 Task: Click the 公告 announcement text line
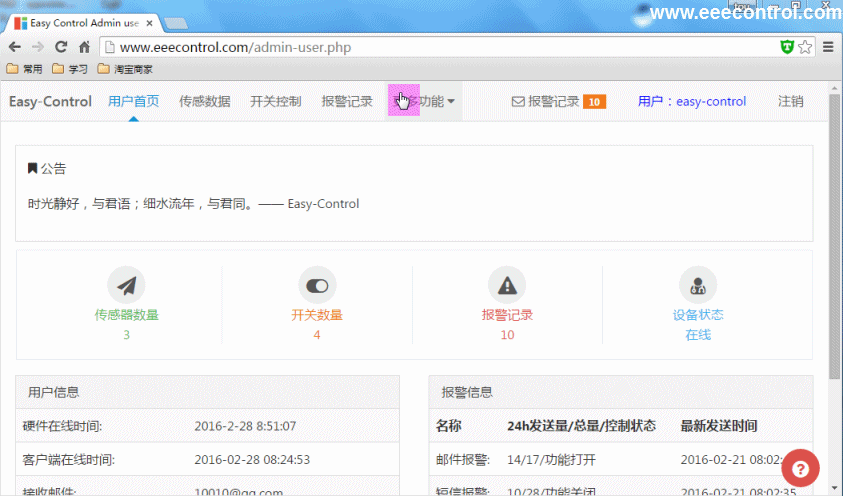(194, 204)
